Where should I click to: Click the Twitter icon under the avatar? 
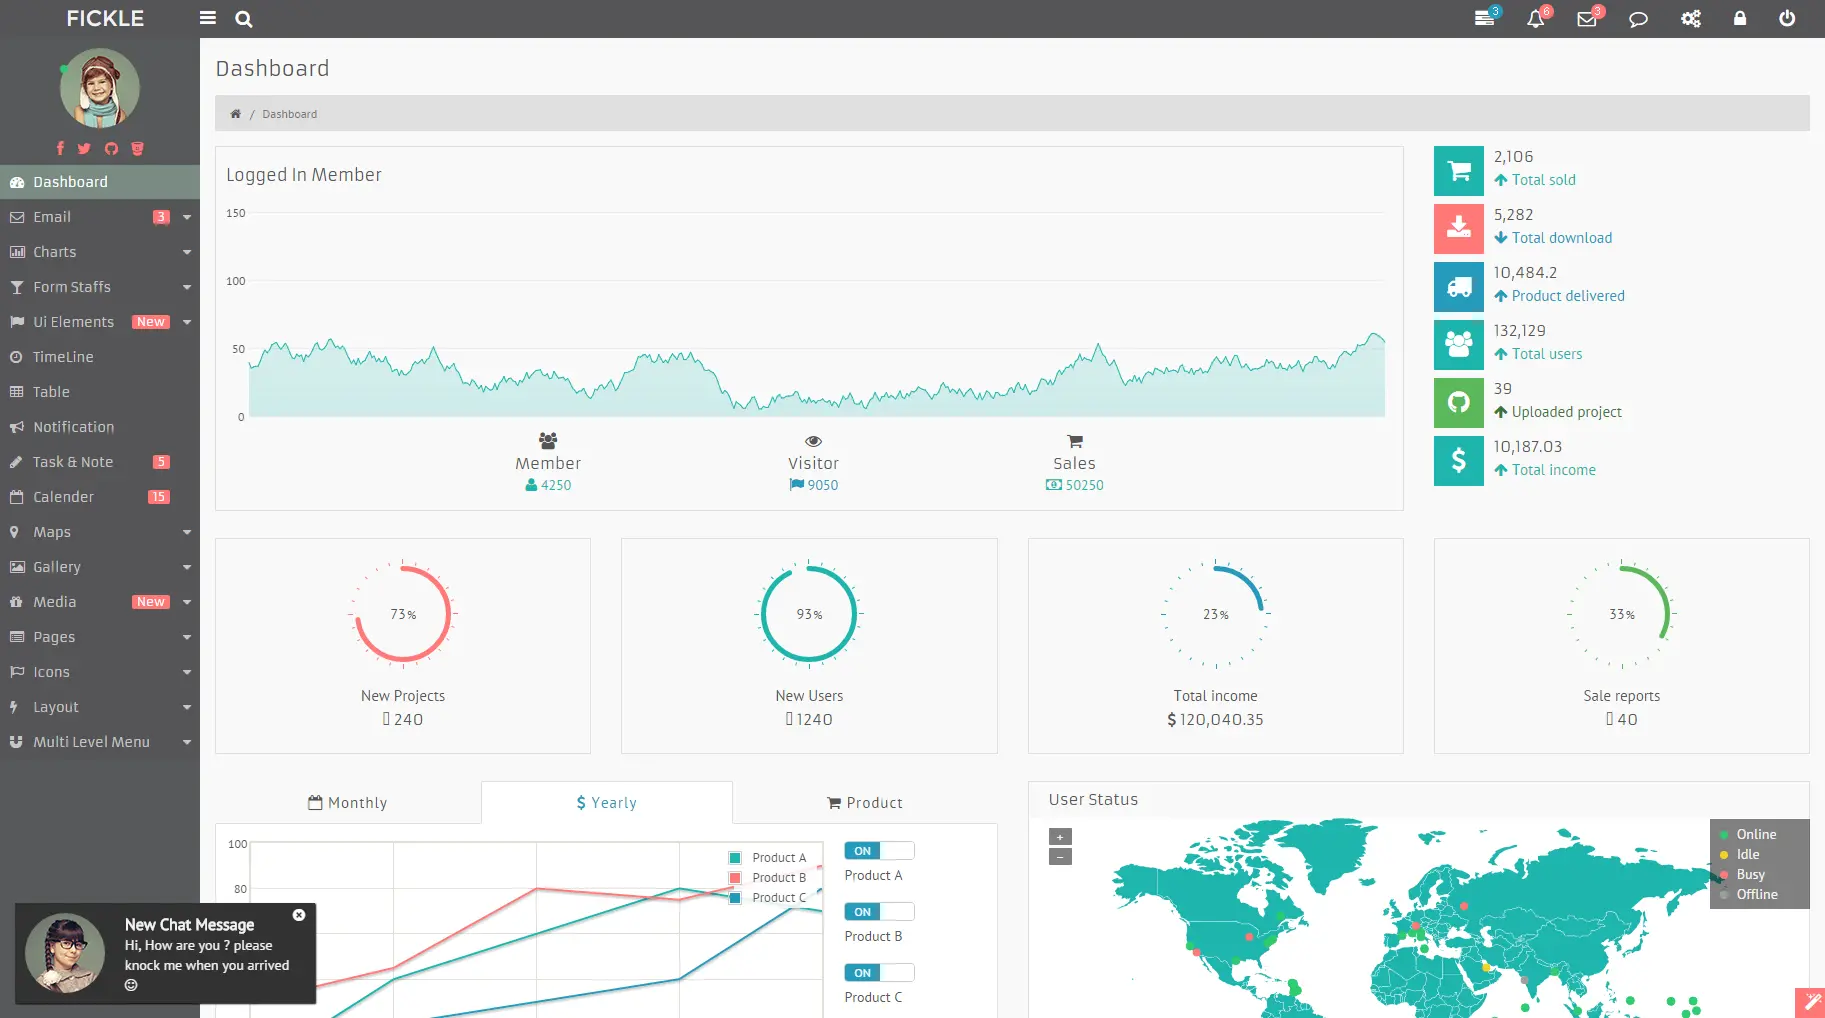[x=84, y=148]
